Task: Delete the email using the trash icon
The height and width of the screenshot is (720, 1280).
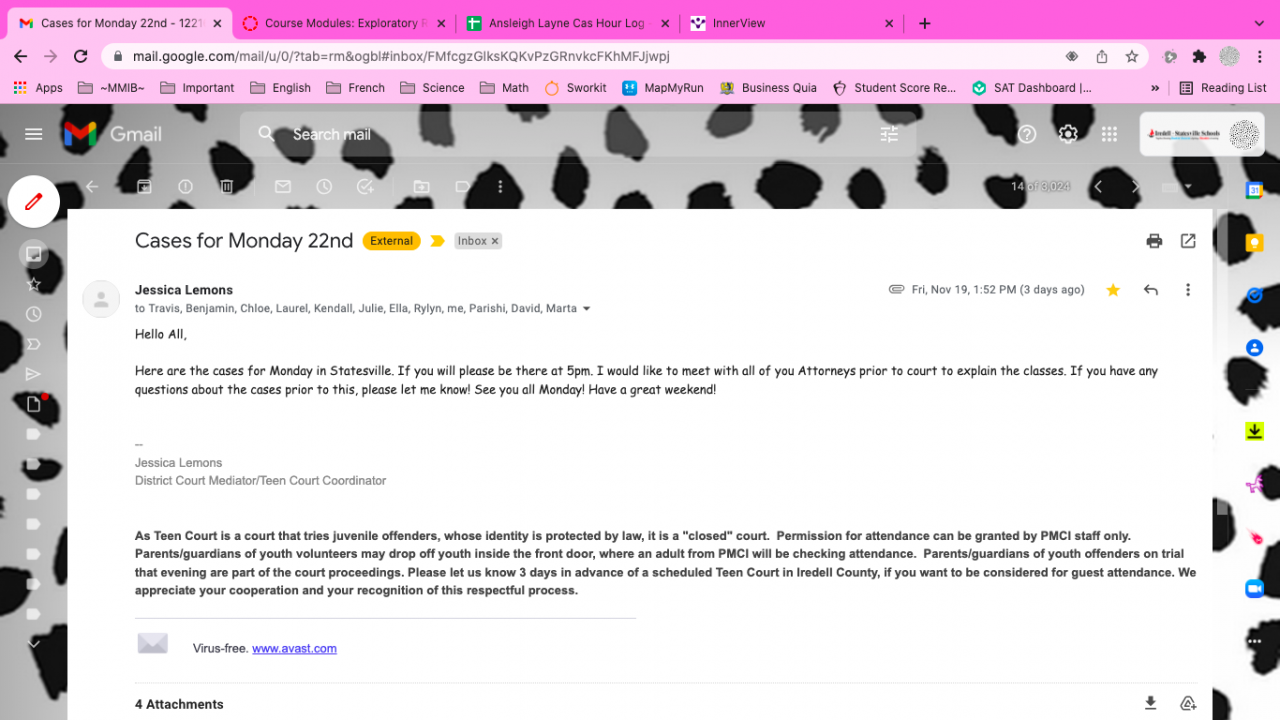Action: (x=227, y=187)
